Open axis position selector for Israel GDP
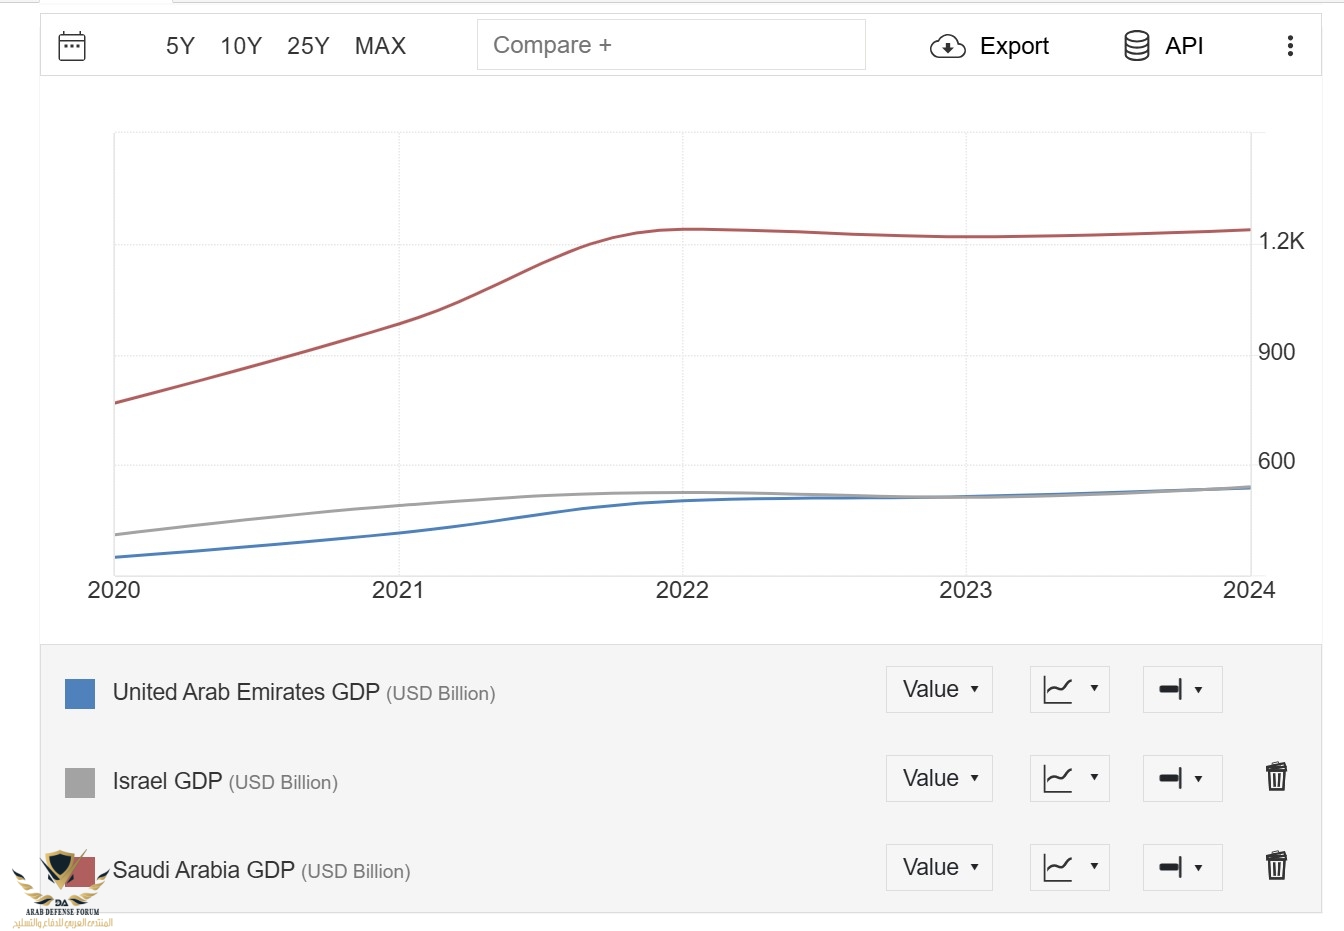 pos(1182,778)
